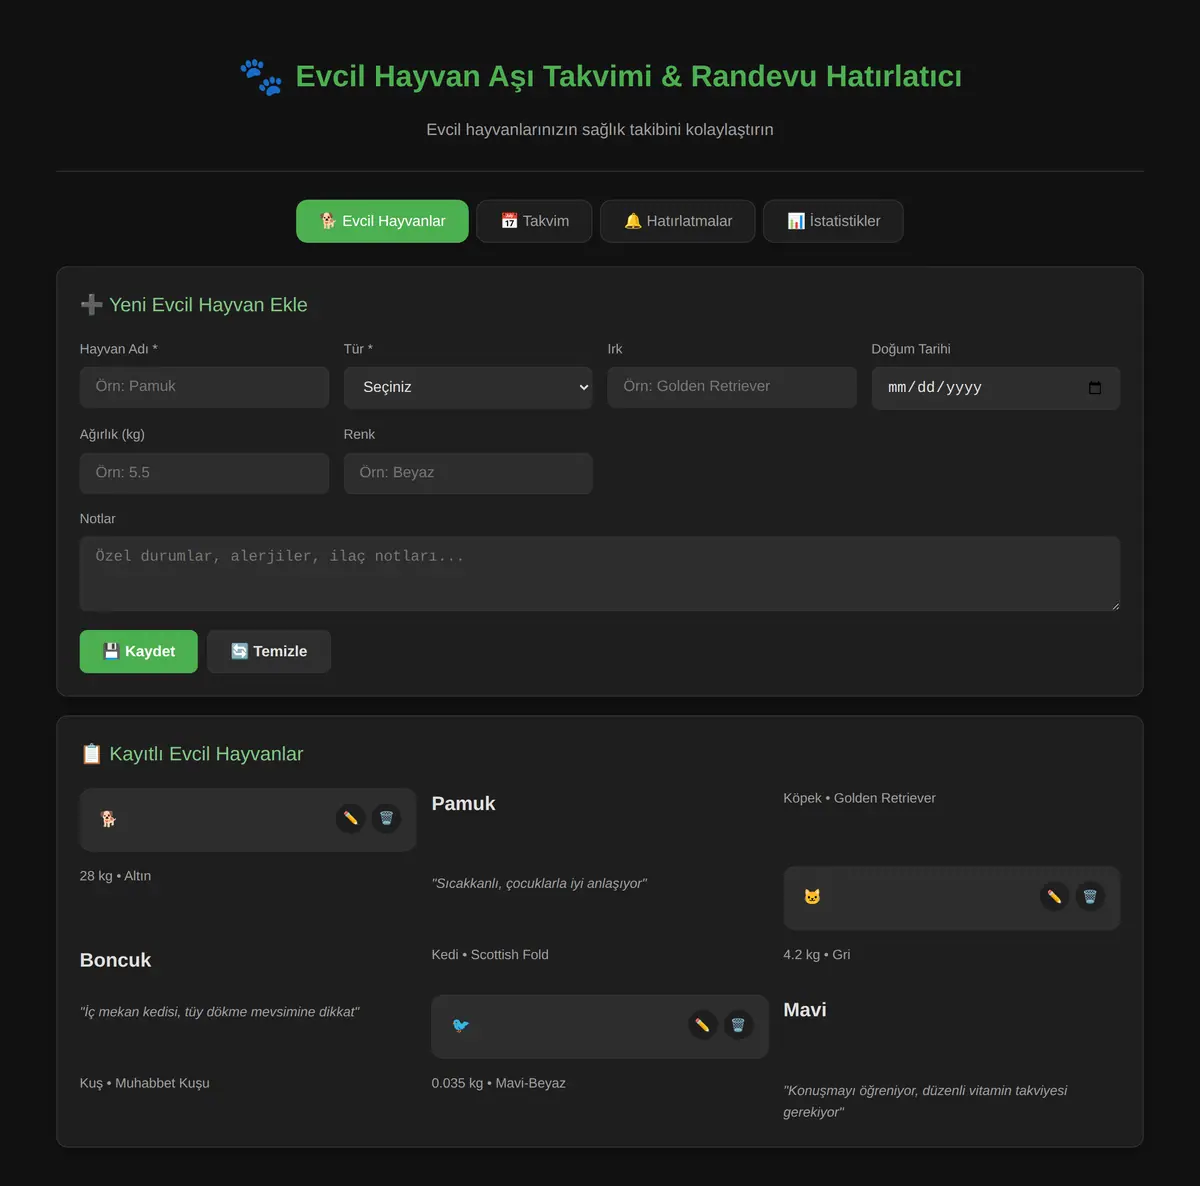The width and height of the screenshot is (1200, 1186).
Task: Open the Hatırlatmalar tab
Action: coord(678,221)
